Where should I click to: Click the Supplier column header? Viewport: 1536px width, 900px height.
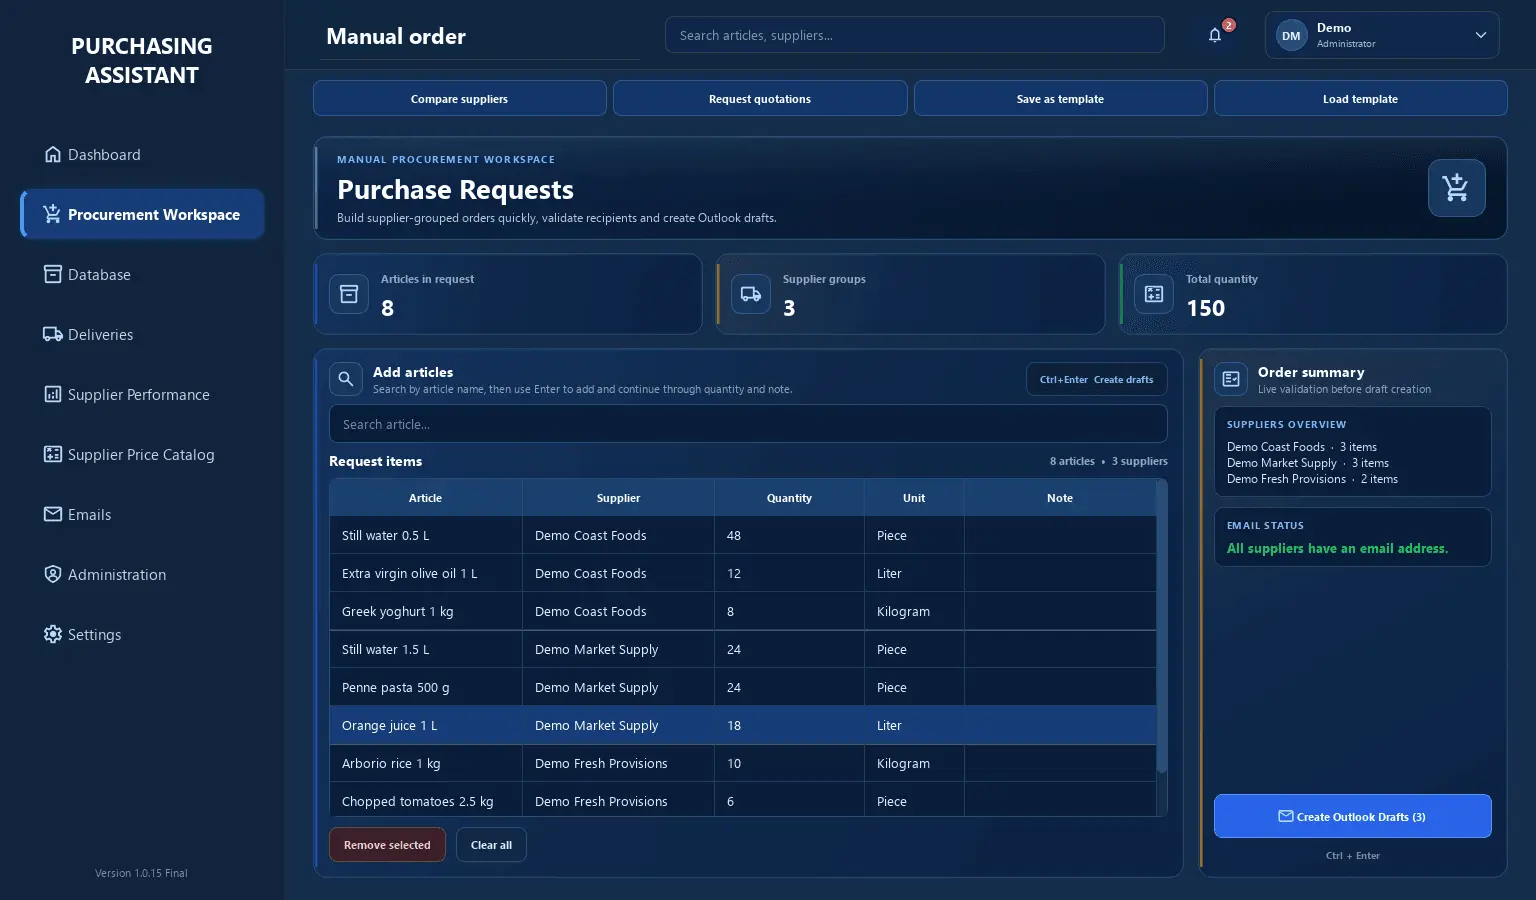(618, 498)
